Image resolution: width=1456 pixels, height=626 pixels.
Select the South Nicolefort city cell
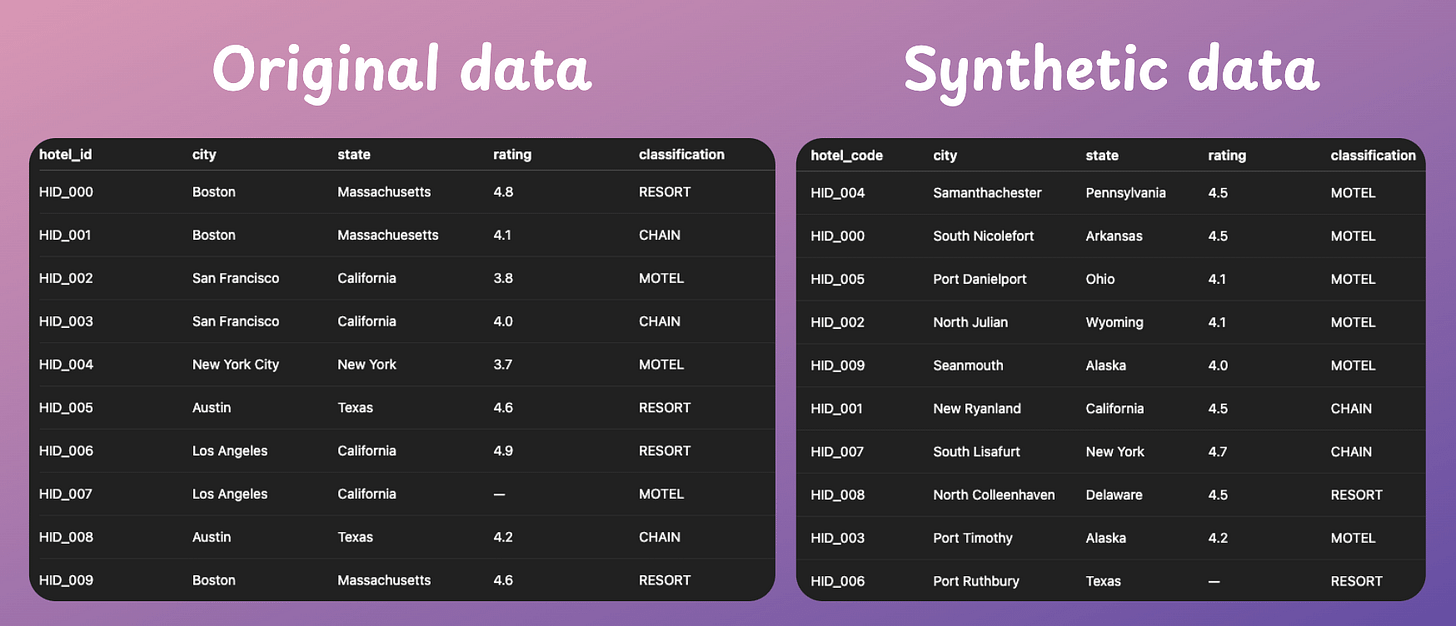983,236
